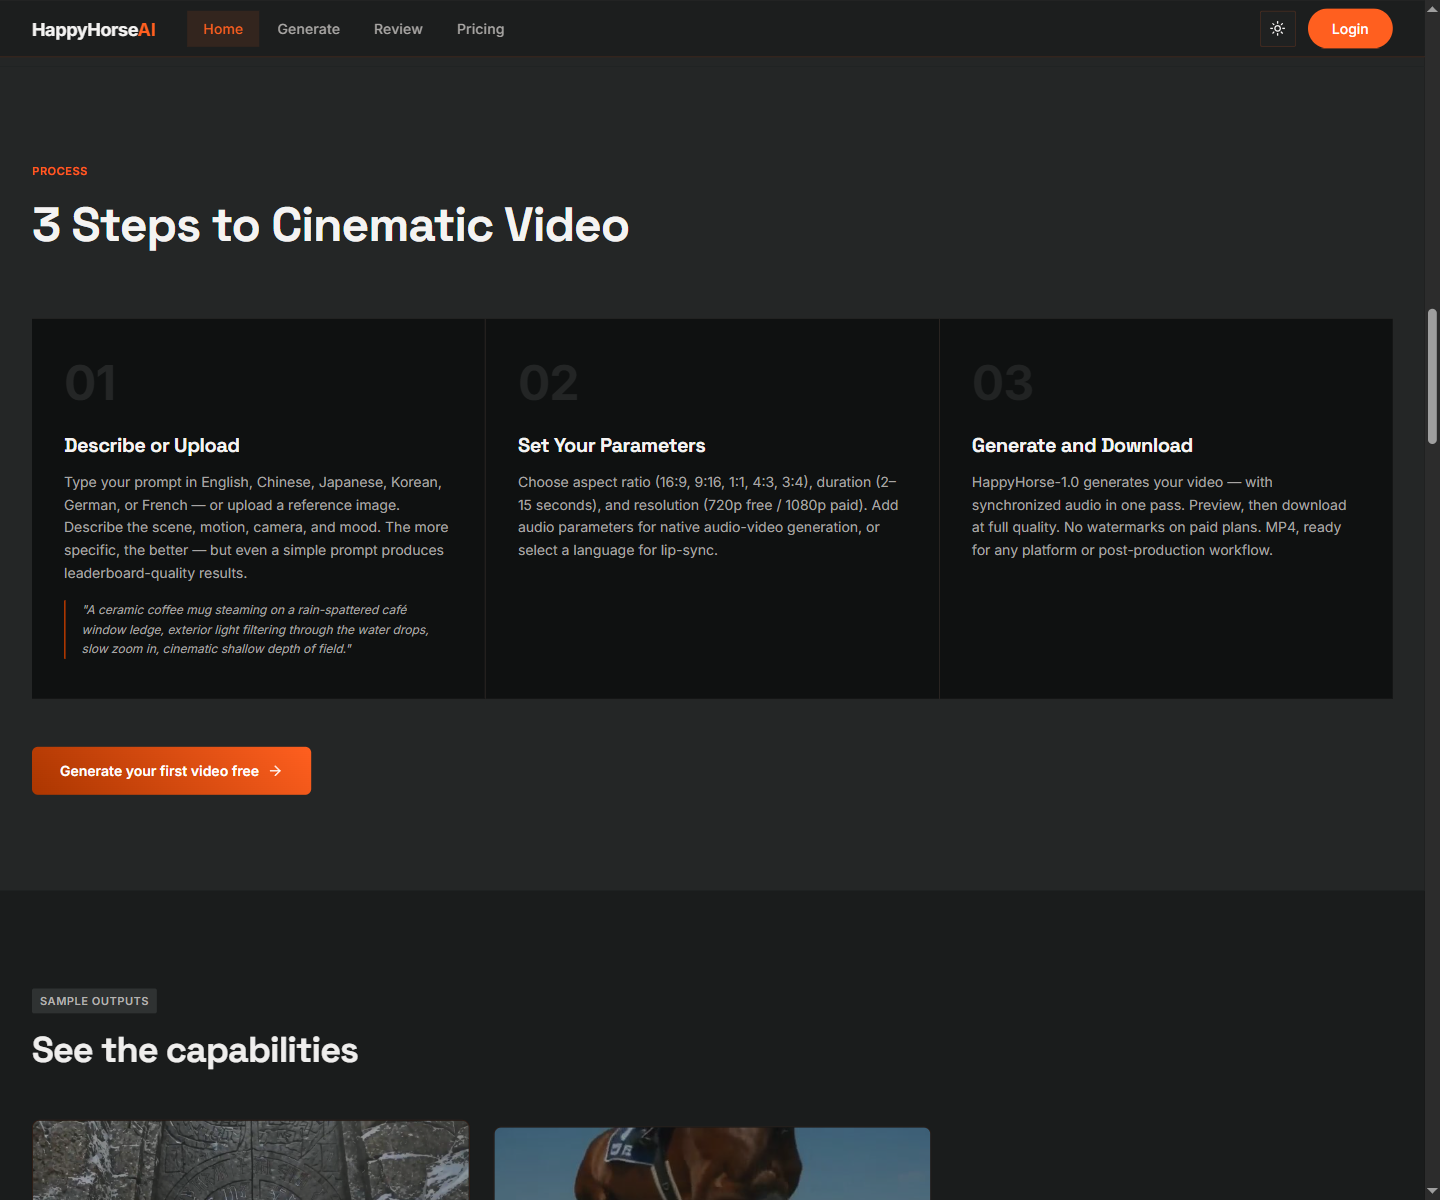The width and height of the screenshot is (1440, 1200).
Task: Click the Generate and Download card title
Action: click(x=1082, y=445)
